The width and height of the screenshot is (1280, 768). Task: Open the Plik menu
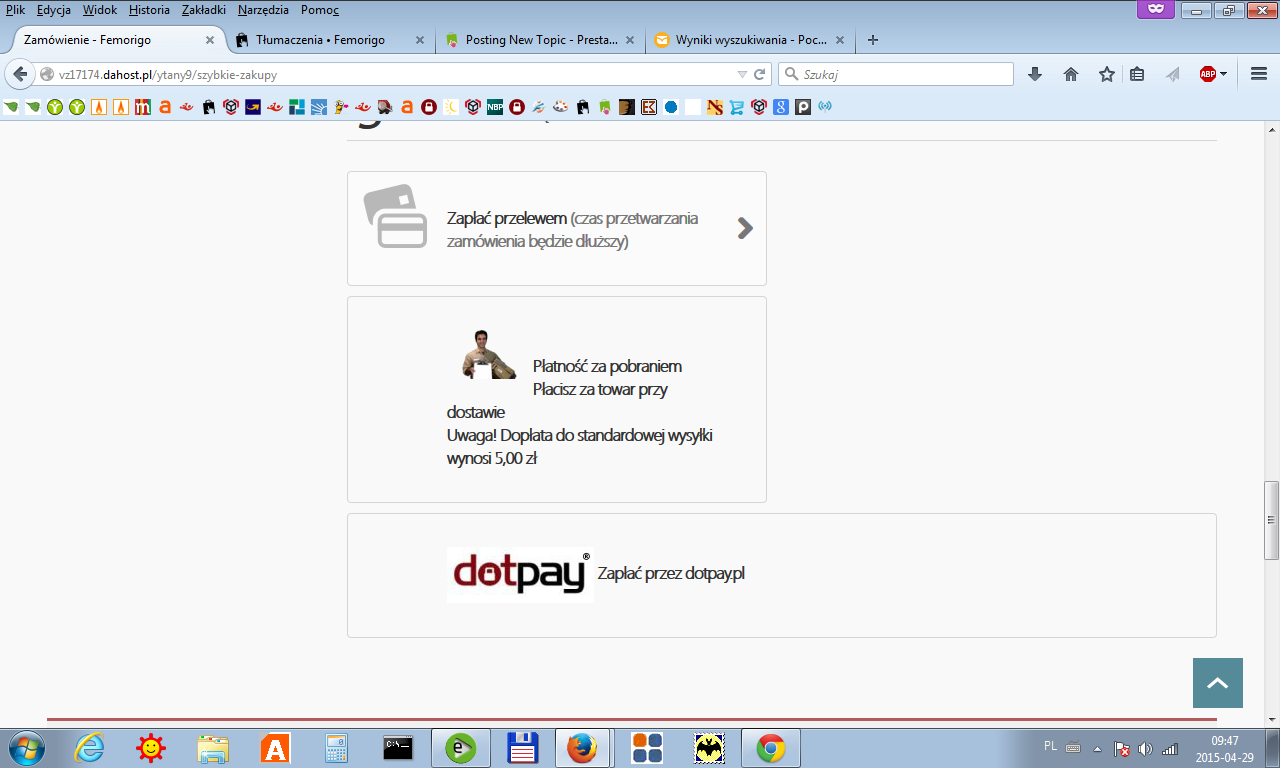(16, 10)
